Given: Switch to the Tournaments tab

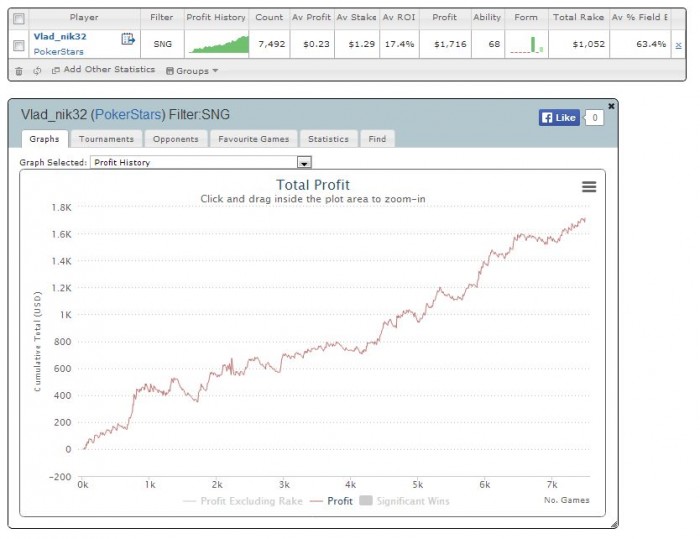Looking at the screenshot, I should pyautogui.click(x=106, y=139).
